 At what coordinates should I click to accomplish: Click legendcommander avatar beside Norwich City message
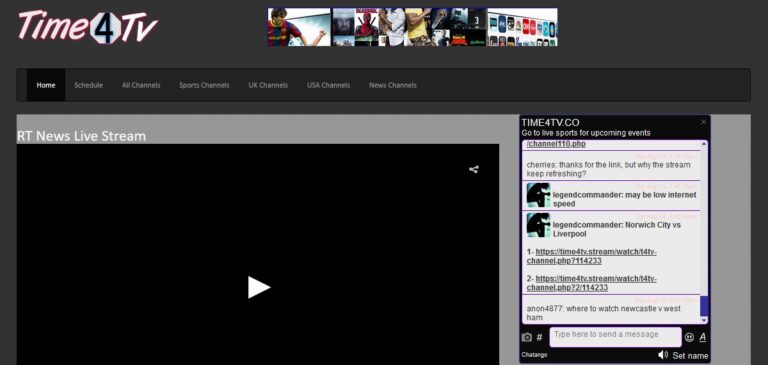click(x=538, y=225)
